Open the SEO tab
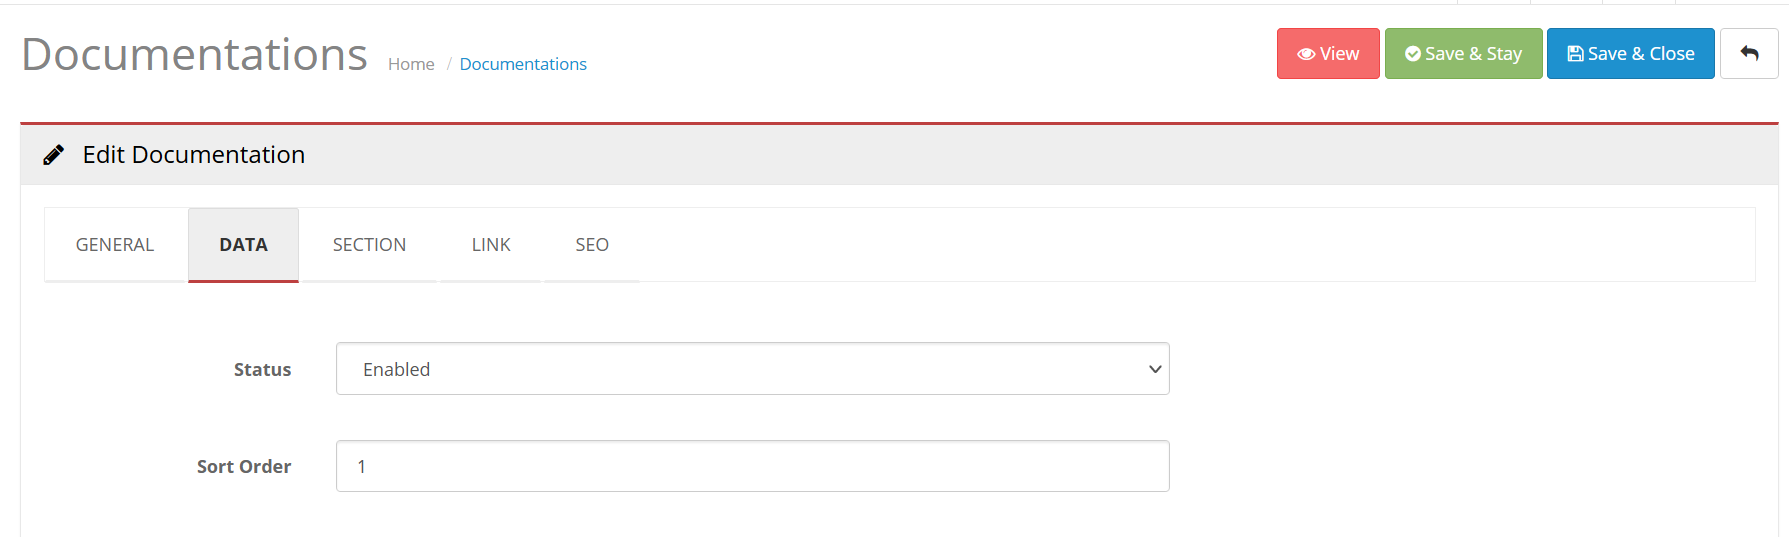 592,245
